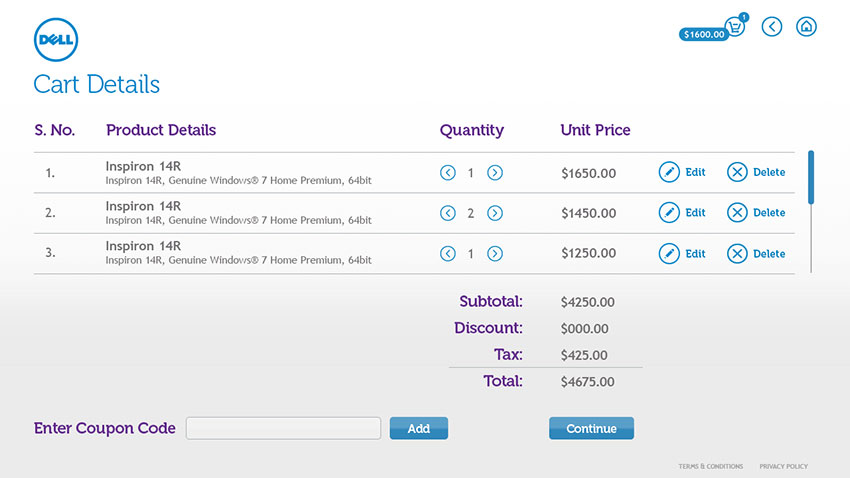Screen dimensions: 850x478
Task: Click the X delete icon for item 1
Action: 737,172
